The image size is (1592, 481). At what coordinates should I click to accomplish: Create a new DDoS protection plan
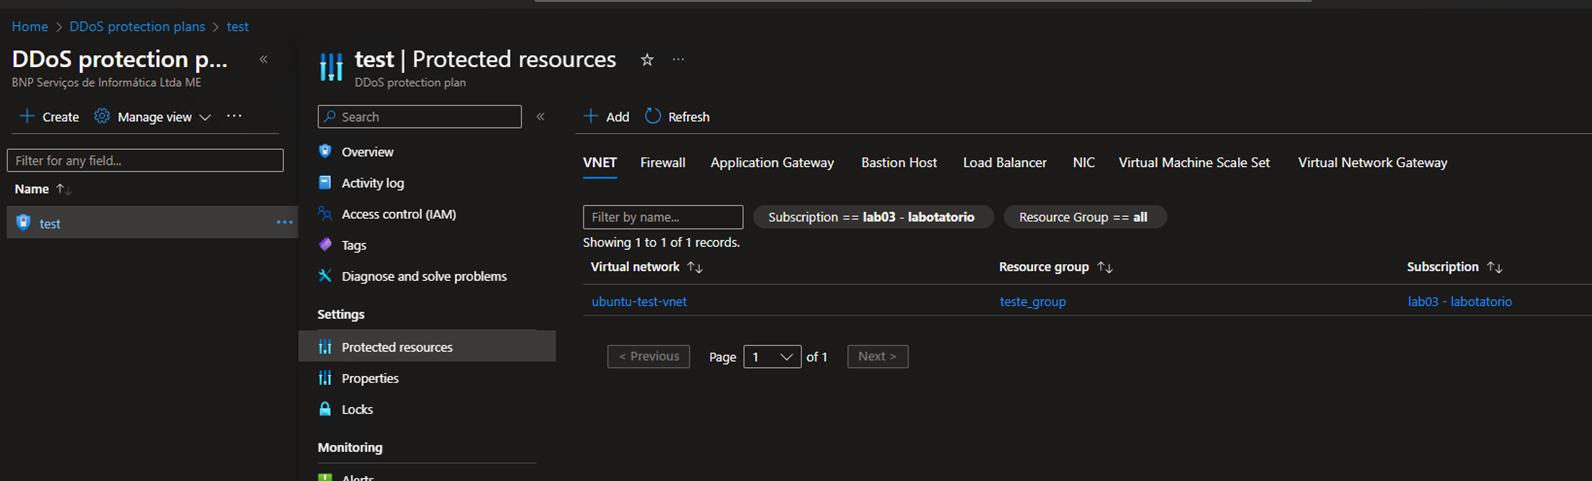point(50,116)
